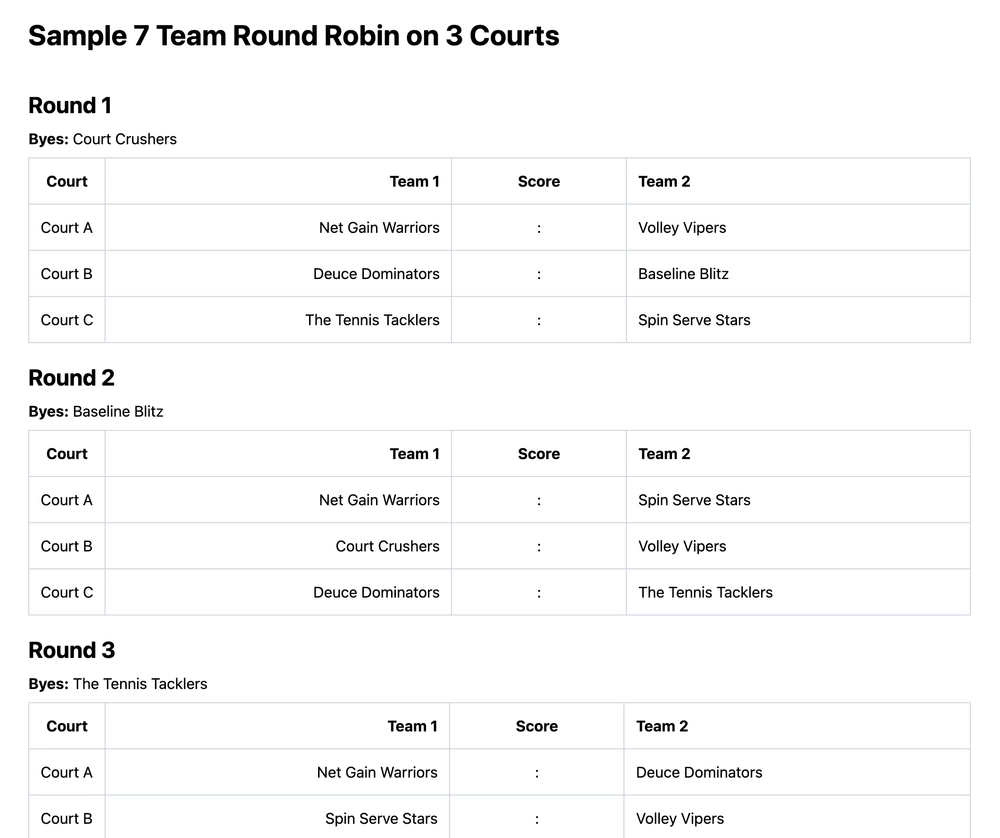Viewport: 1000px width, 838px height.
Task: Click the Team 1 column header in Round 1
Action: tap(414, 181)
